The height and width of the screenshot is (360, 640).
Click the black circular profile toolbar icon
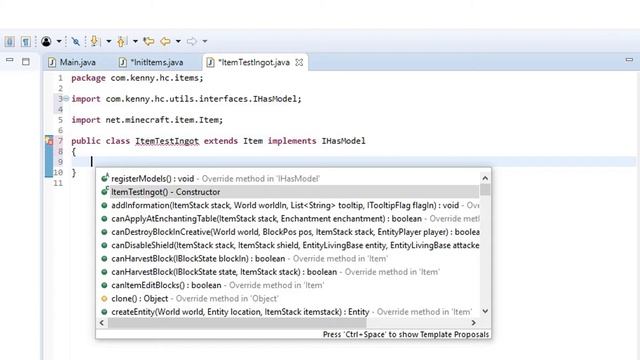click(46, 41)
